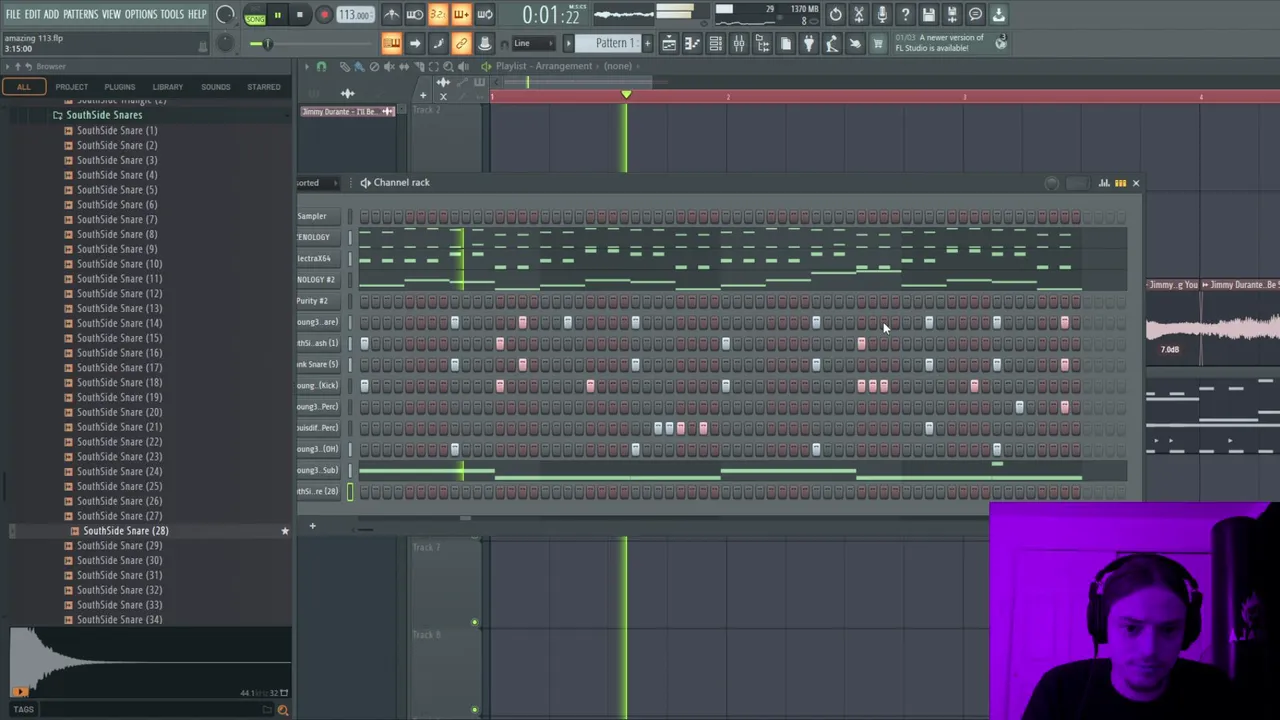Open the FILE menu
Viewport: 1280px width, 720px height.
13,14
